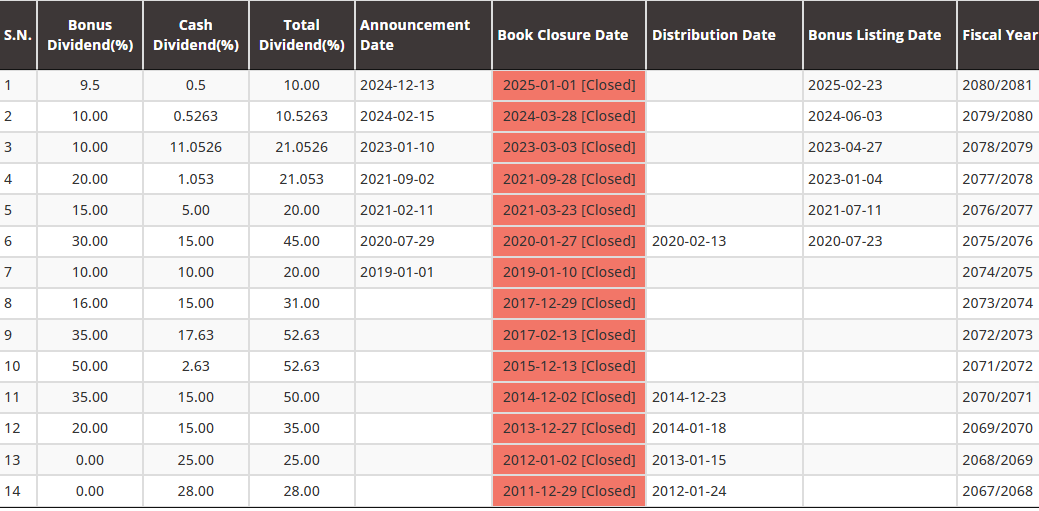Click the distribution date 2020-02-13 cell
The width and height of the screenshot is (1039, 511).
(x=689, y=241)
